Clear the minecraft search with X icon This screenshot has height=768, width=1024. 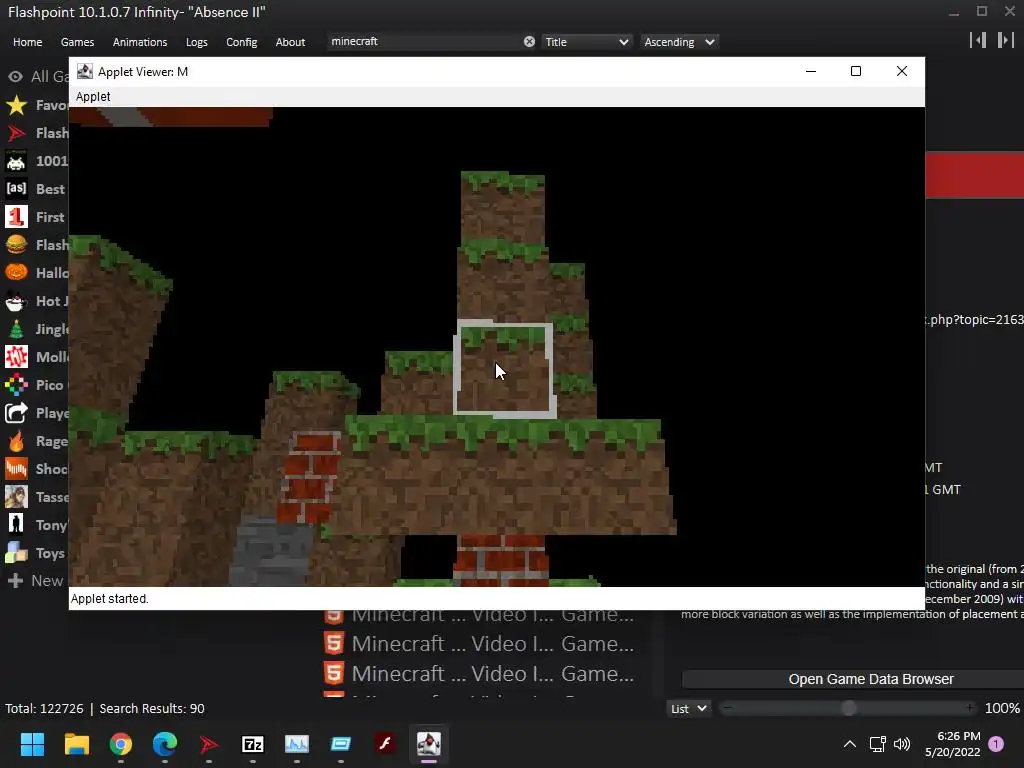[x=529, y=42]
